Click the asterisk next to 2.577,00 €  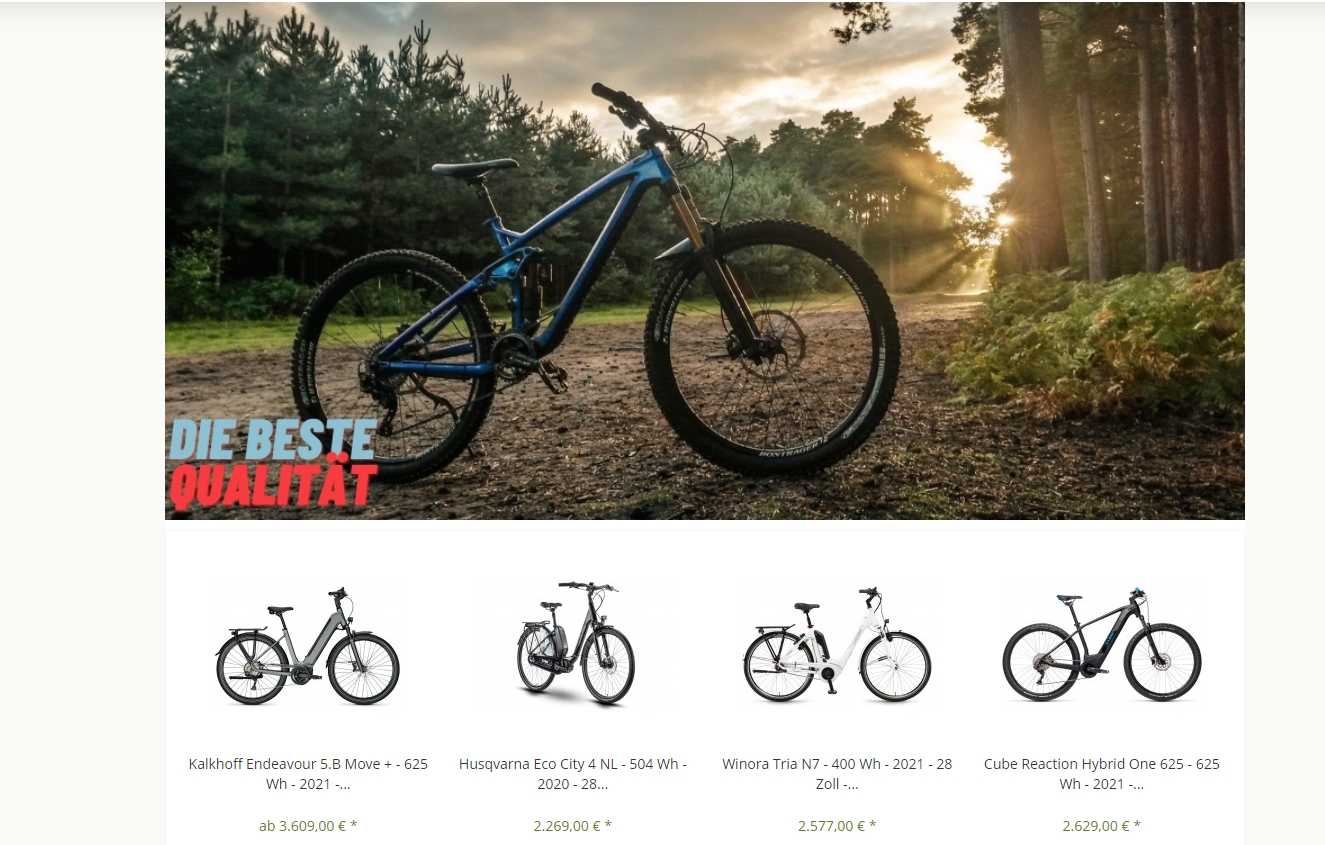tap(872, 826)
